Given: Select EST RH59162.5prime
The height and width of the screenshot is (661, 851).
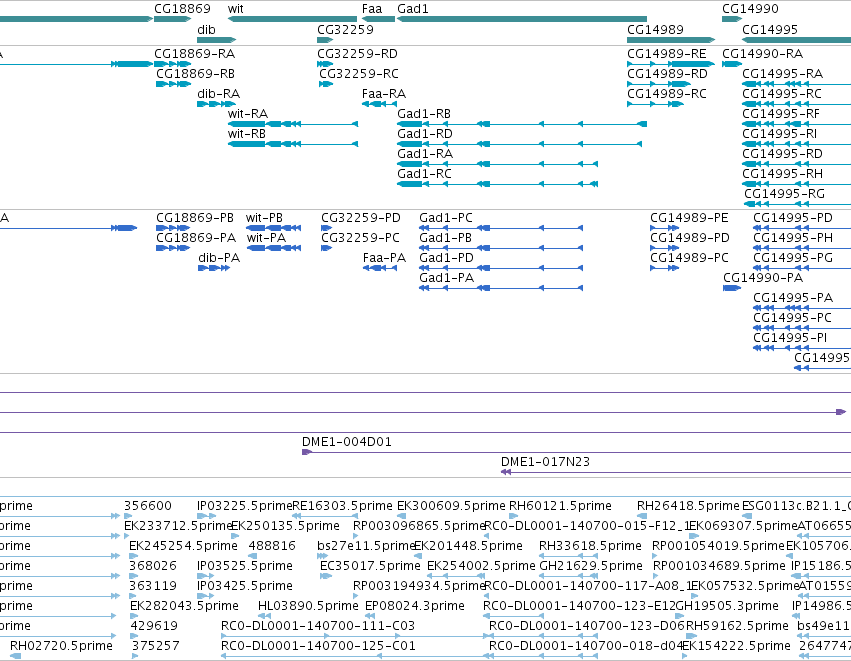Looking at the screenshot, I should click(x=692, y=636).
